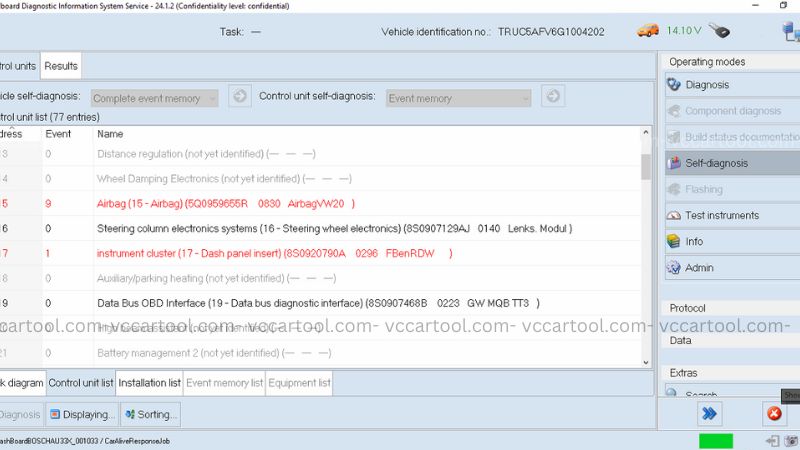Screen dimensions: 800x450
Task: Open the network diagram tab
Action: click(x=22, y=383)
